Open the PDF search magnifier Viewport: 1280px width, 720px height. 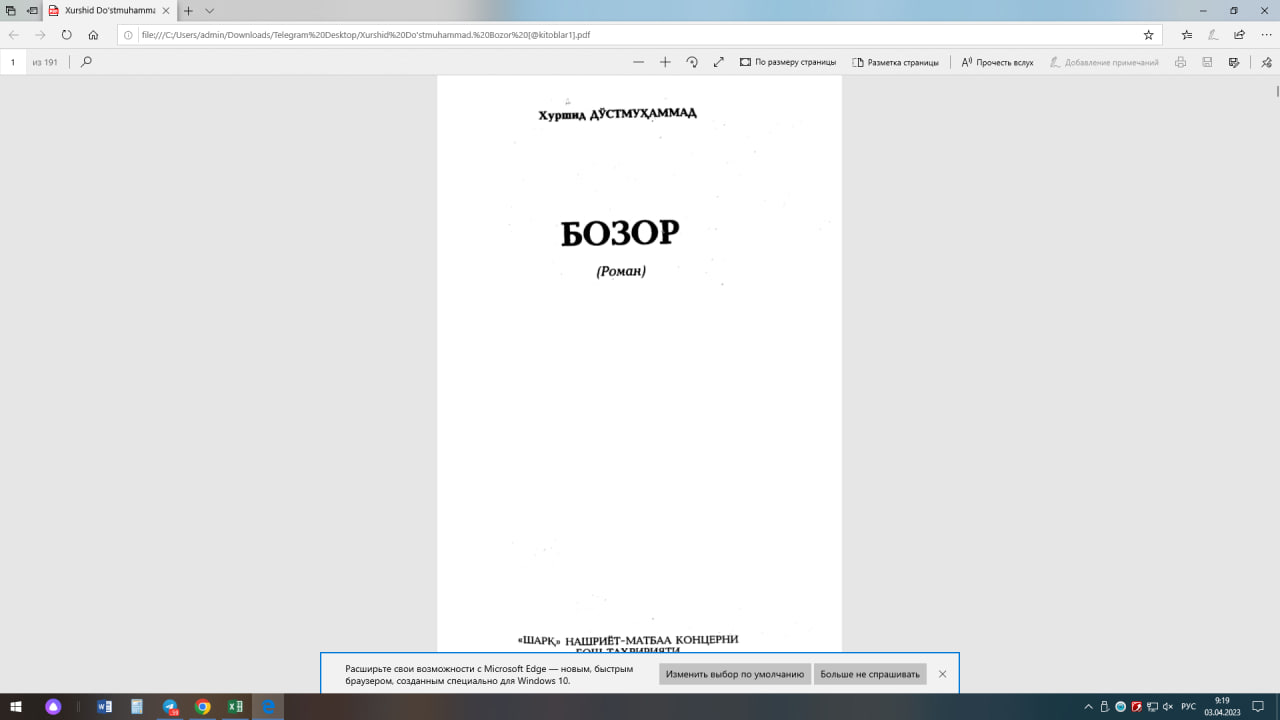(x=86, y=62)
